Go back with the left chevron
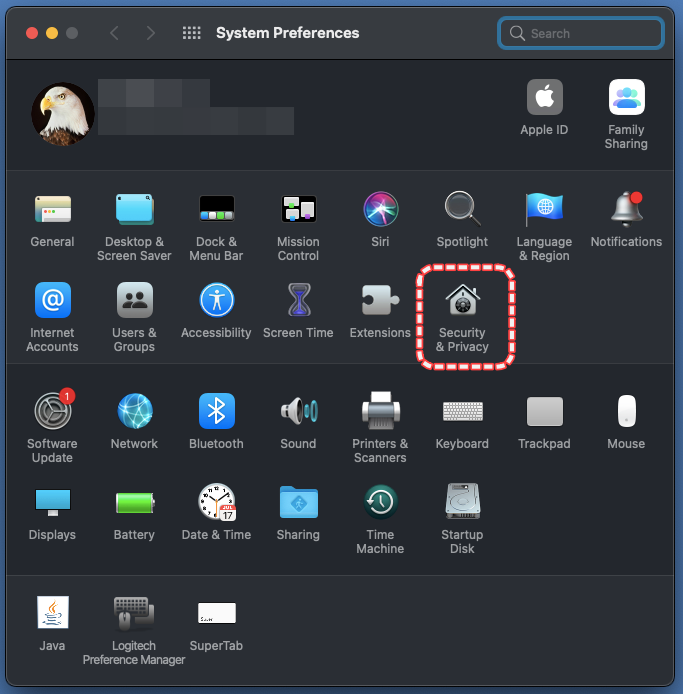This screenshot has height=694, width=683. click(x=114, y=33)
